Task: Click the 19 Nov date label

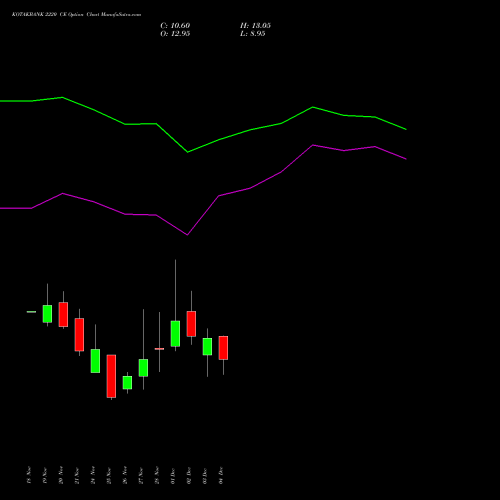Action: (45, 475)
